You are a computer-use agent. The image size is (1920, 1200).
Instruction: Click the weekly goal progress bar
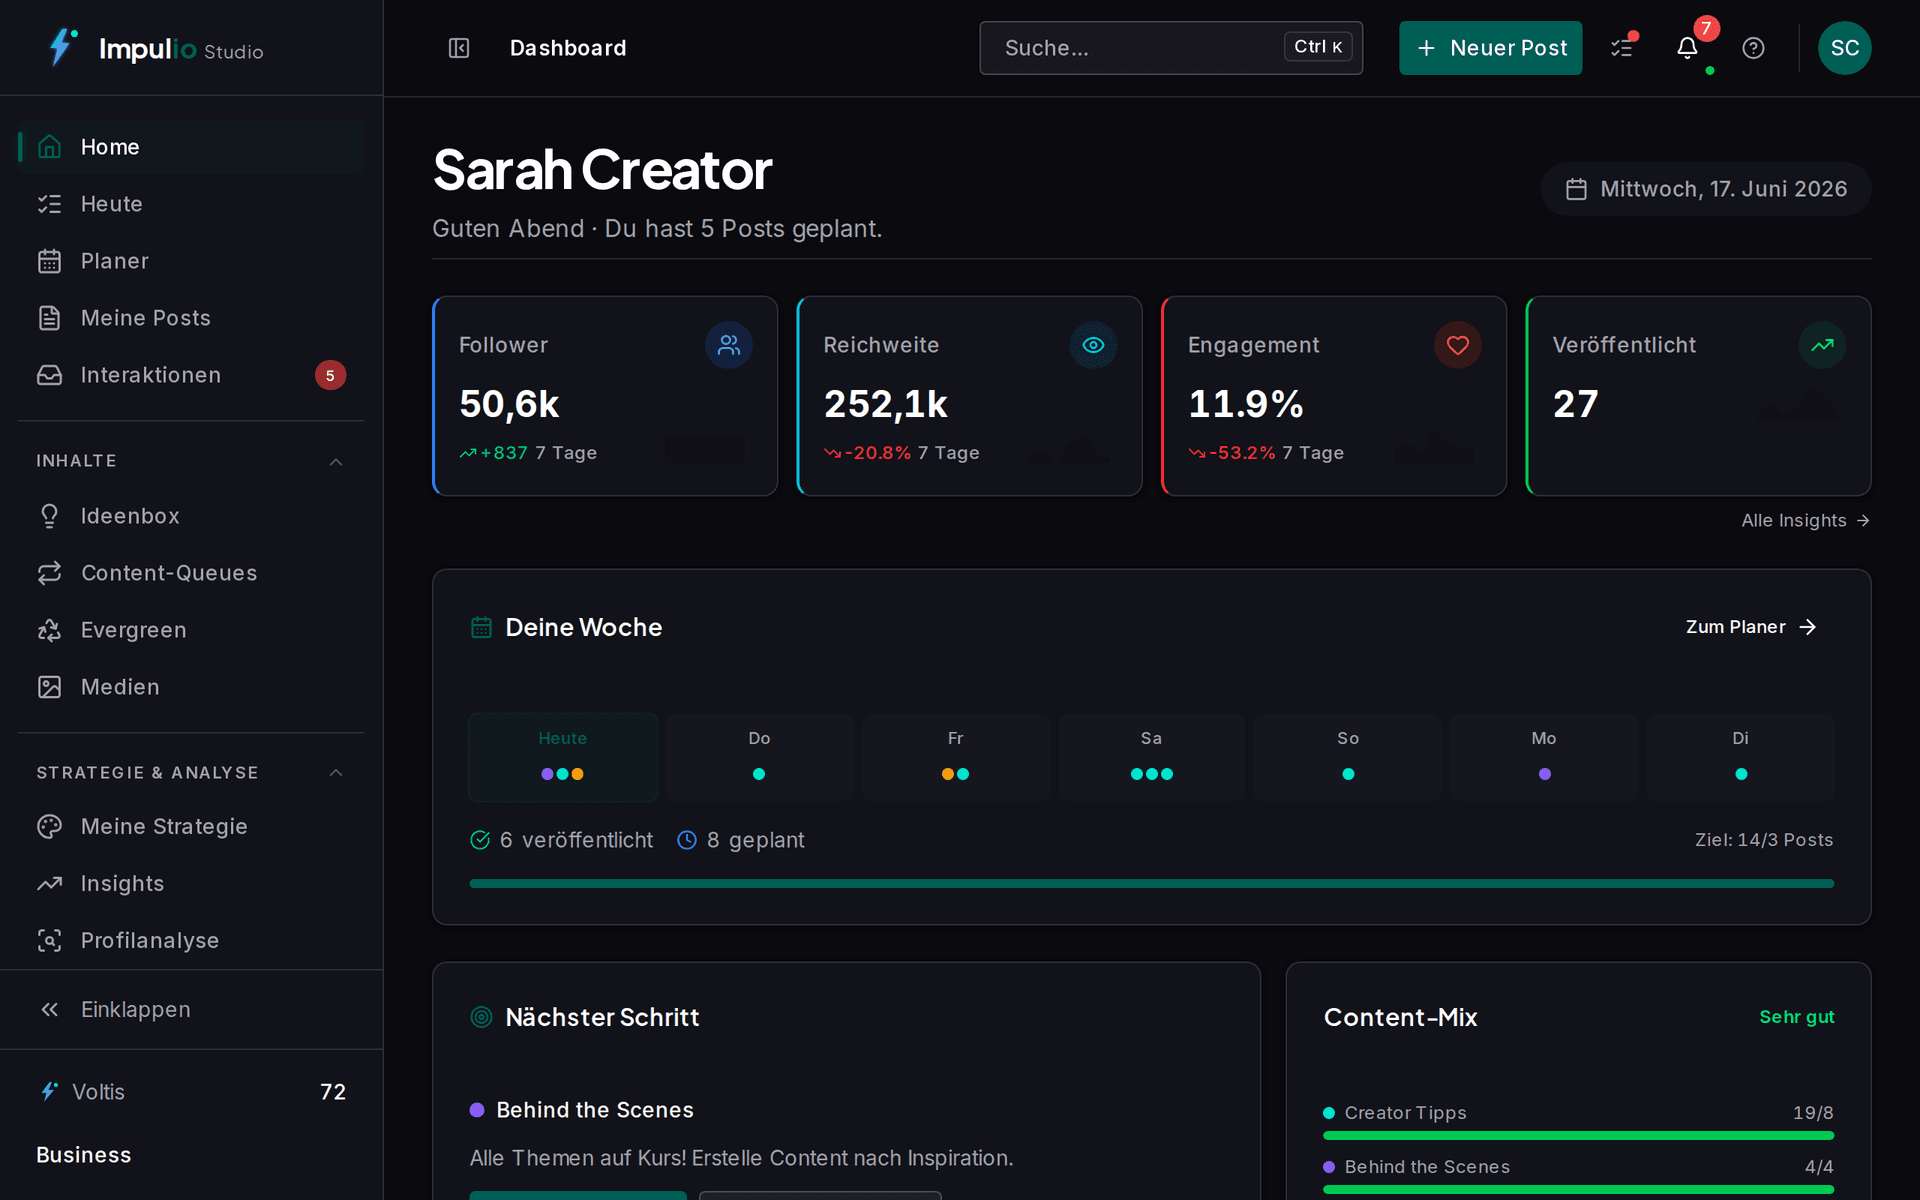coord(1151,884)
